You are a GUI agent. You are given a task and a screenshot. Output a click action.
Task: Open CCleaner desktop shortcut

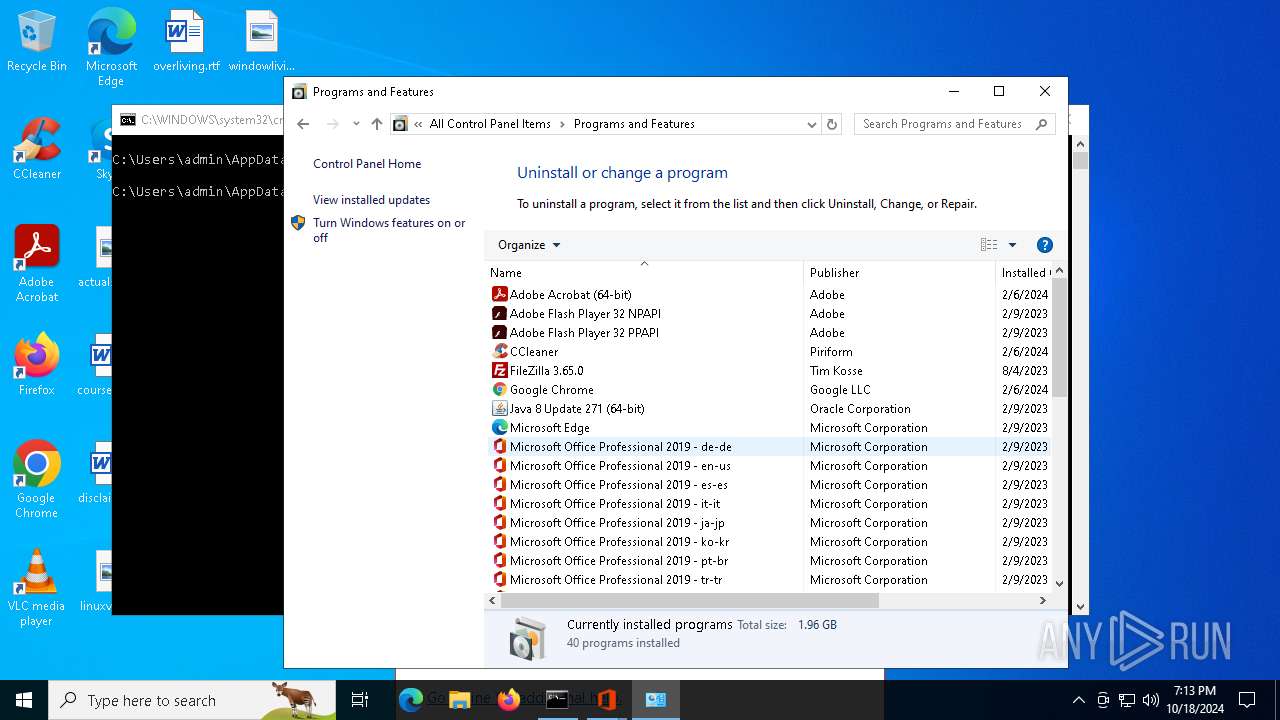(37, 149)
